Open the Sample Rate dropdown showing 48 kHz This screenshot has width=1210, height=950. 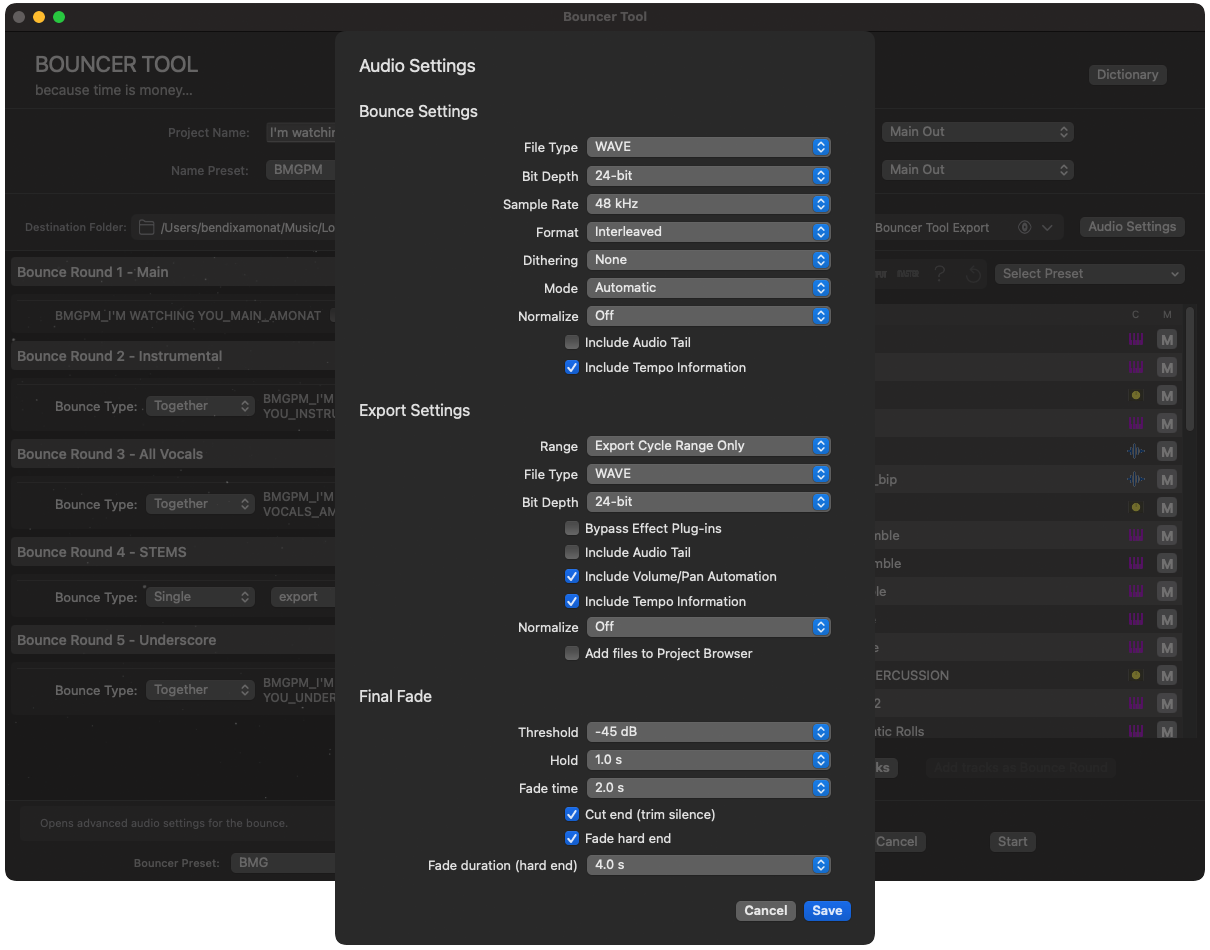click(708, 204)
